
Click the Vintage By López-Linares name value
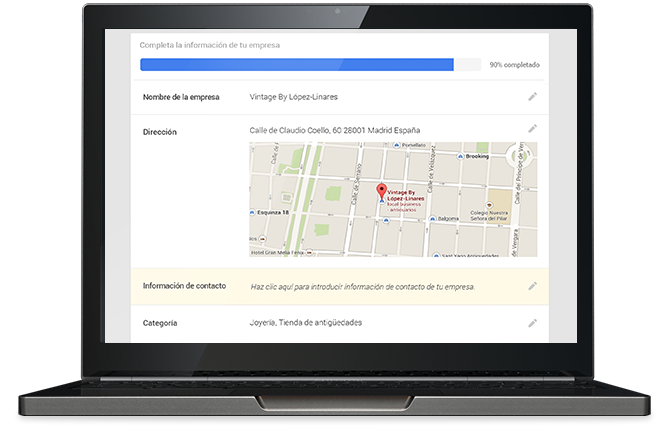point(294,97)
